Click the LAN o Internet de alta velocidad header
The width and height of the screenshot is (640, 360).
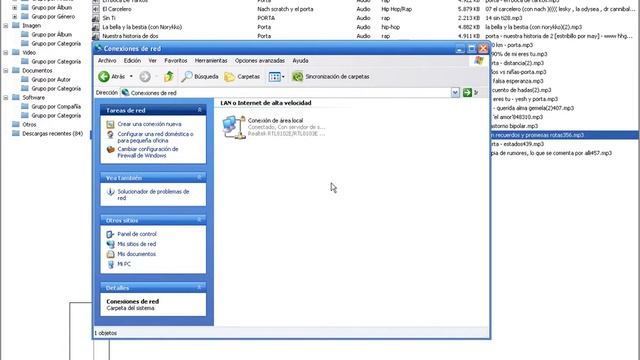point(266,103)
